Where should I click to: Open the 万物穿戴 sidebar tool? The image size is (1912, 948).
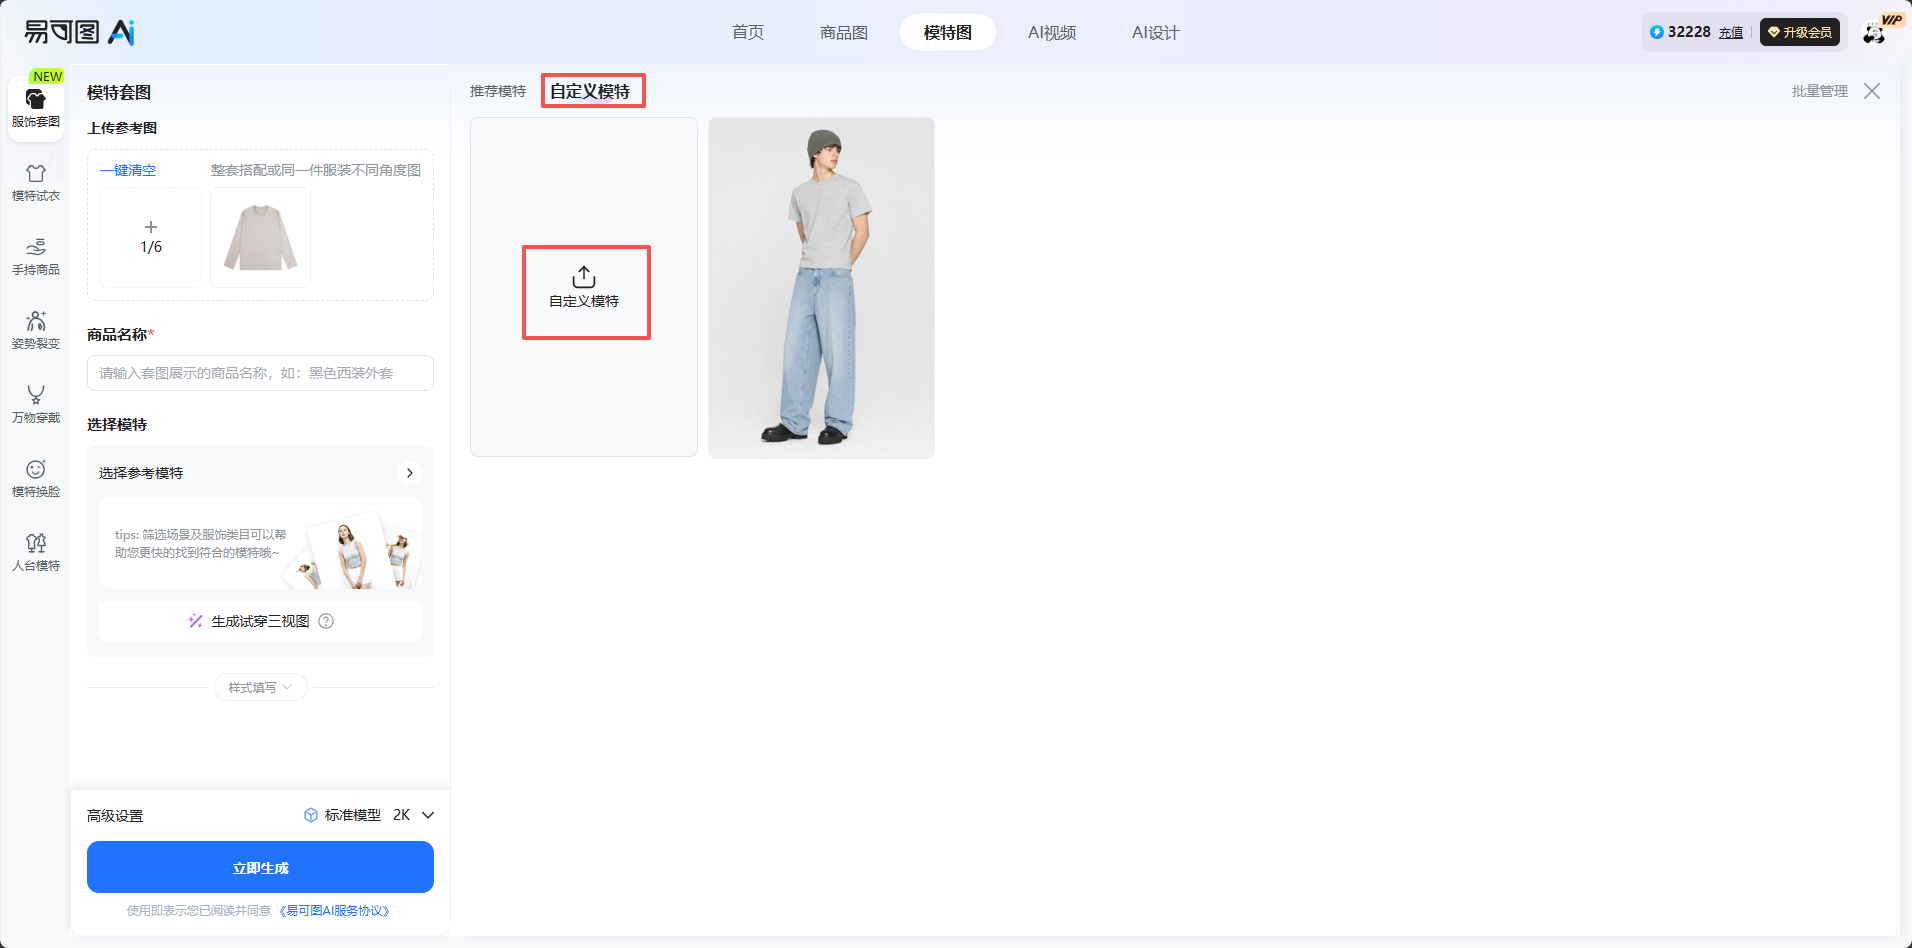tap(36, 405)
